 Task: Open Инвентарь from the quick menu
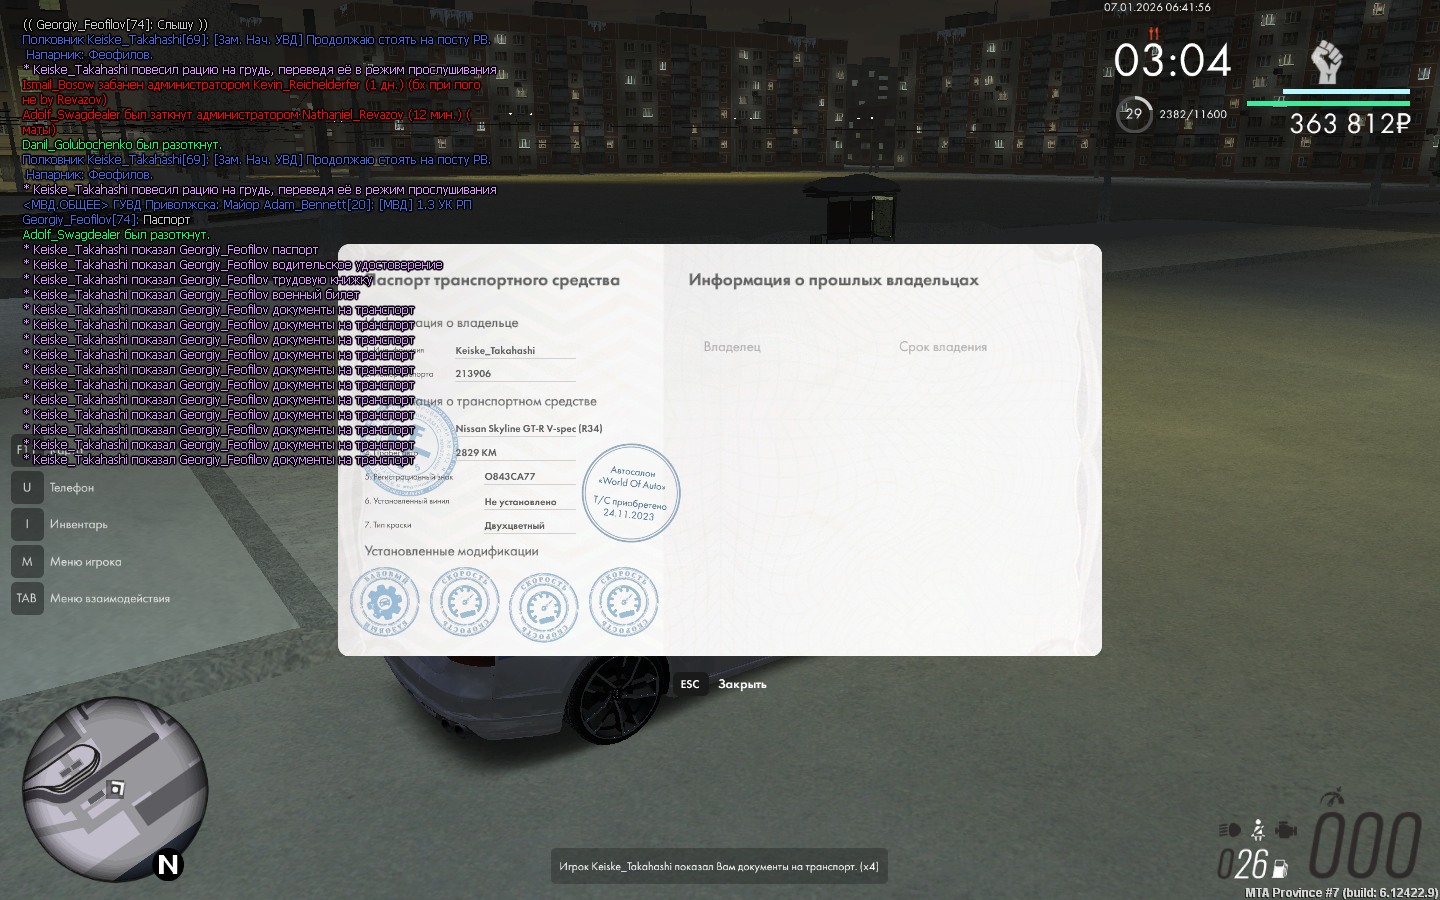(79, 525)
